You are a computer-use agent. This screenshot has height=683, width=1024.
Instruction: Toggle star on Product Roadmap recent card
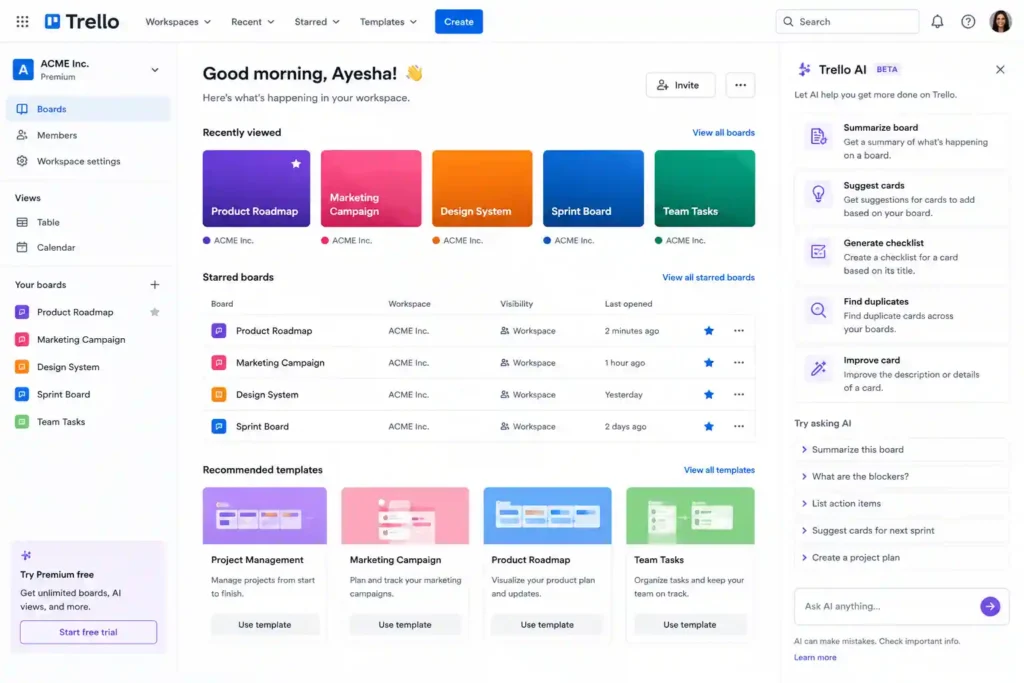(x=296, y=163)
